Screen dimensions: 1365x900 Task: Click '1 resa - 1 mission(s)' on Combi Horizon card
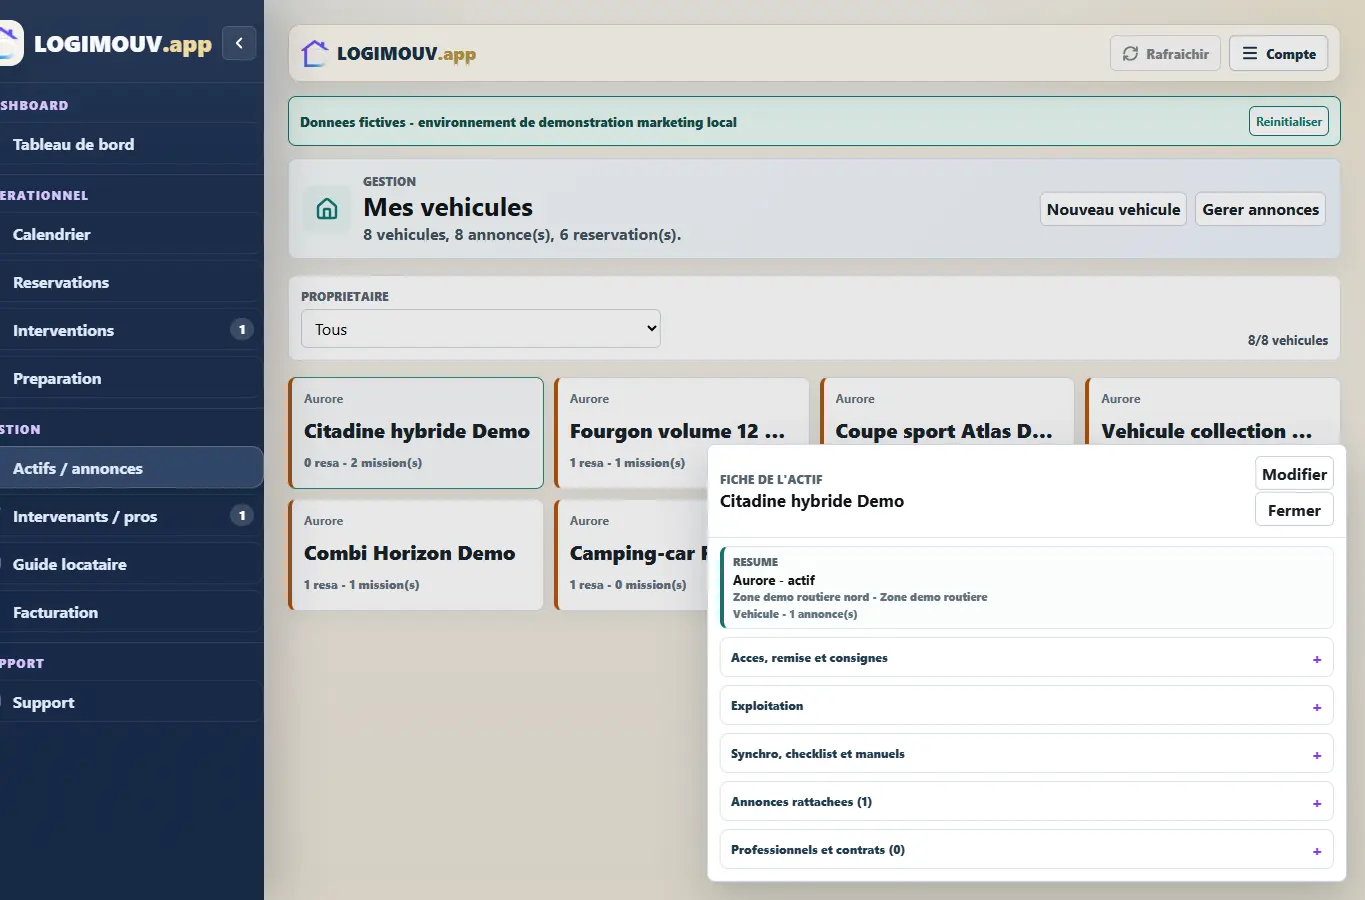point(361,585)
